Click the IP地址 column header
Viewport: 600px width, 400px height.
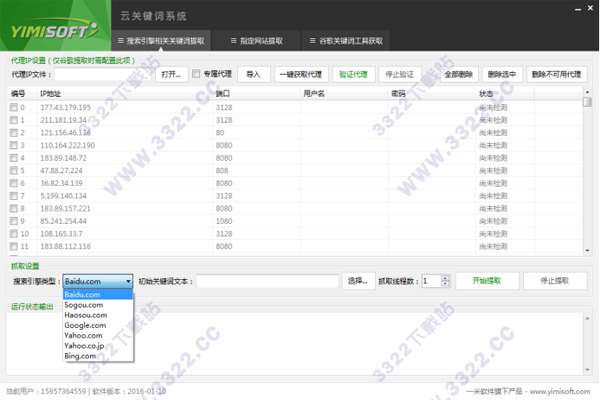(125, 93)
